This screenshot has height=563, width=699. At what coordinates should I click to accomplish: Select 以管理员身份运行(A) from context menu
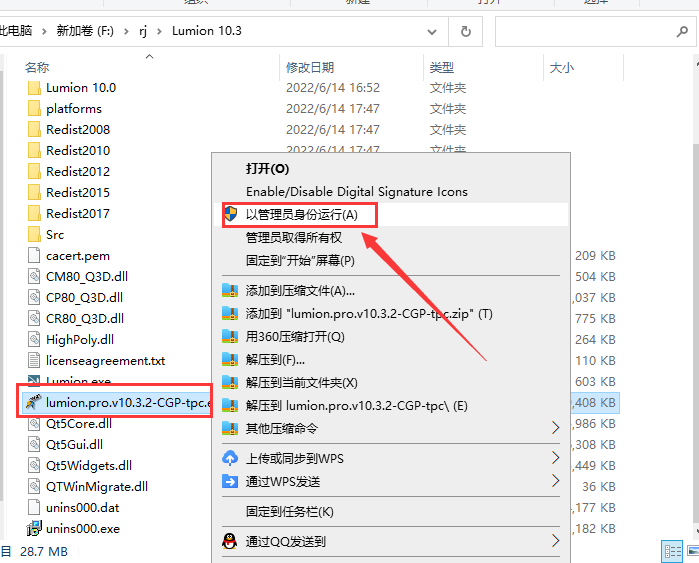click(302, 214)
